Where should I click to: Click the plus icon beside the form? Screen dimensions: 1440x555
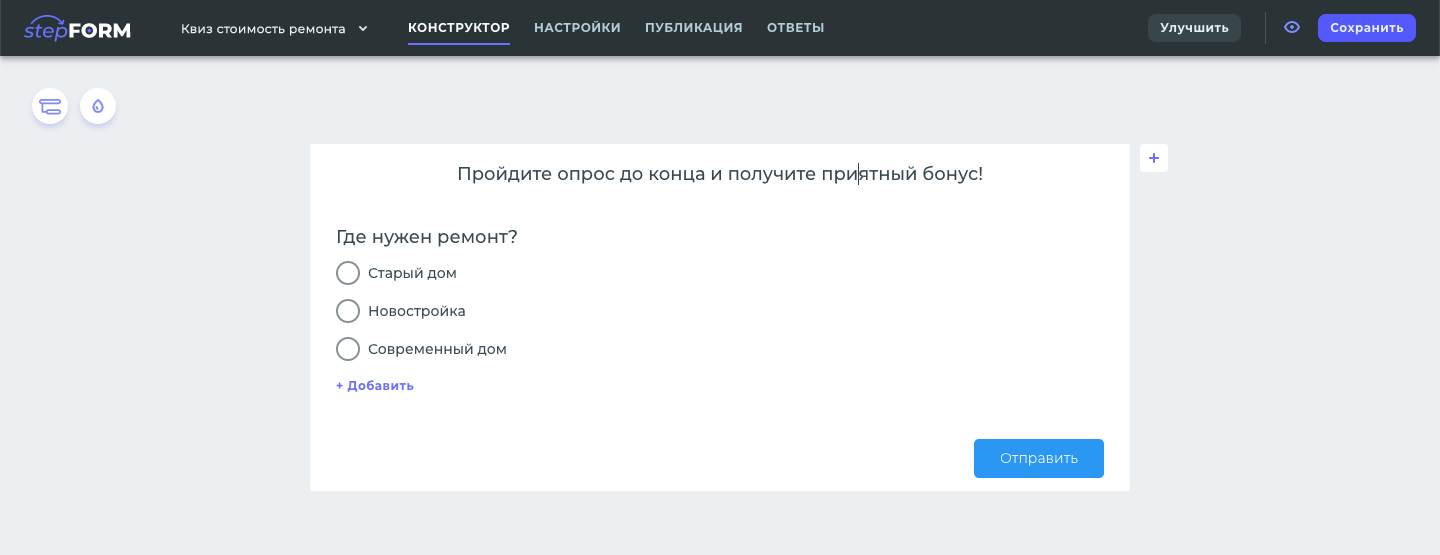click(x=1154, y=158)
